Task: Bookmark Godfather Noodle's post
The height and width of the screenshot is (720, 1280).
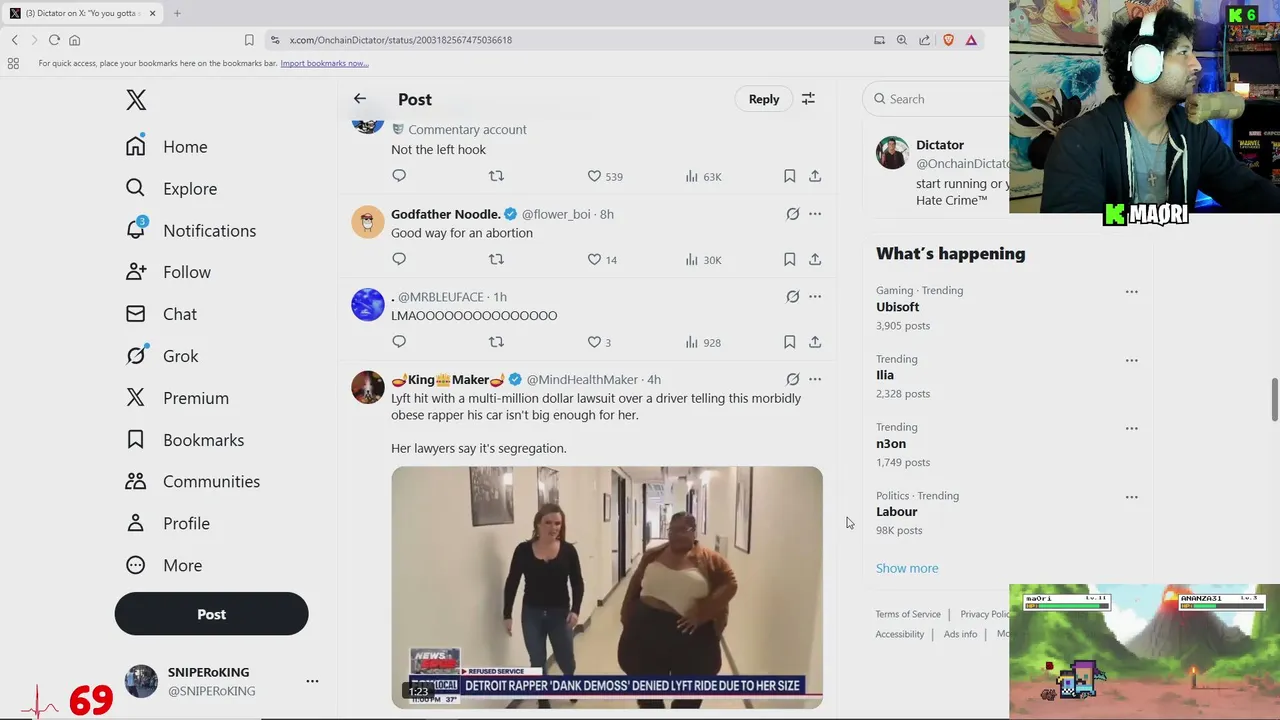Action: pos(789,259)
